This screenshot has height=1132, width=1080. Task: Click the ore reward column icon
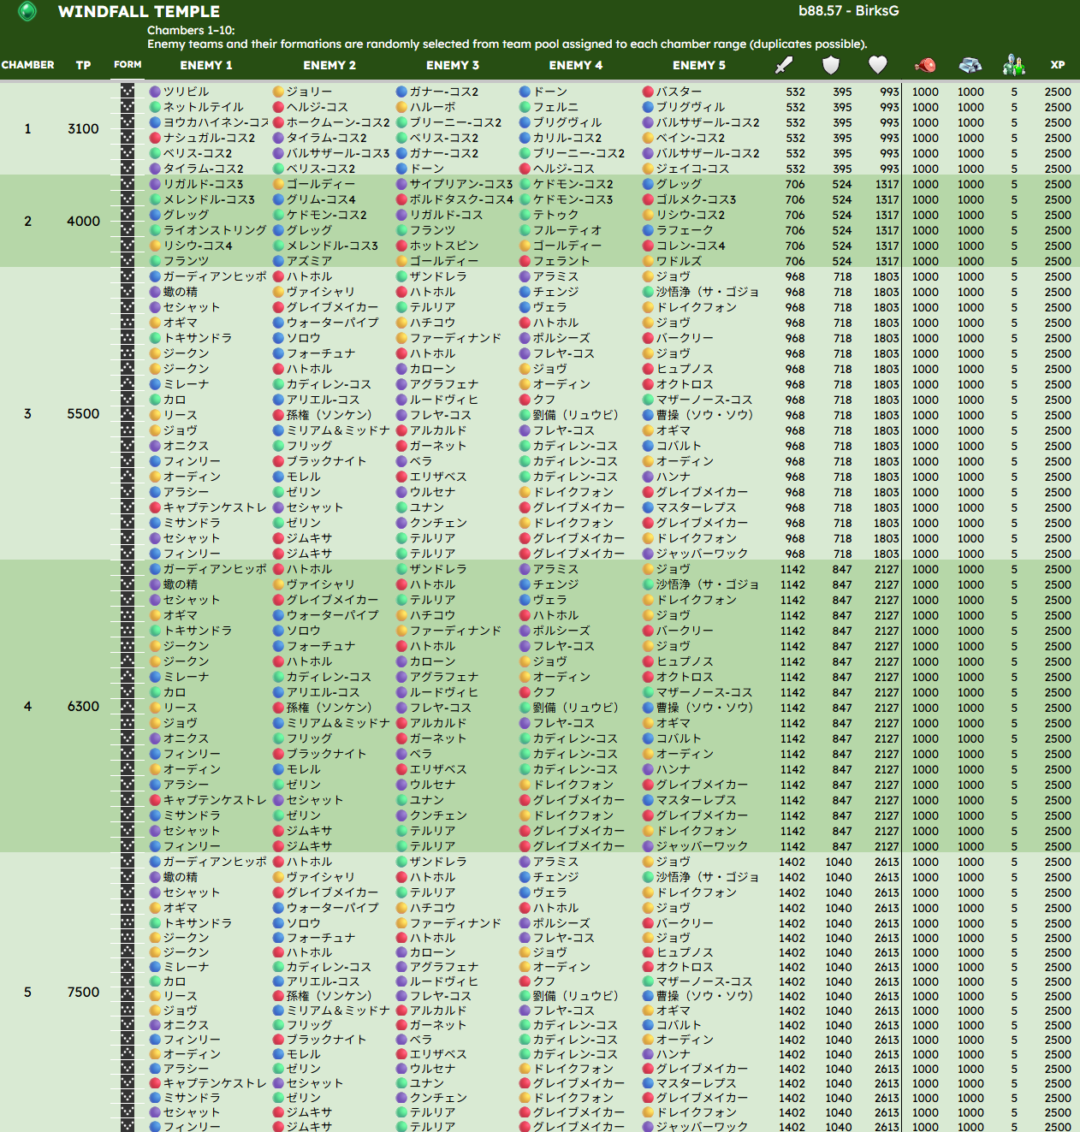[970, 66]
